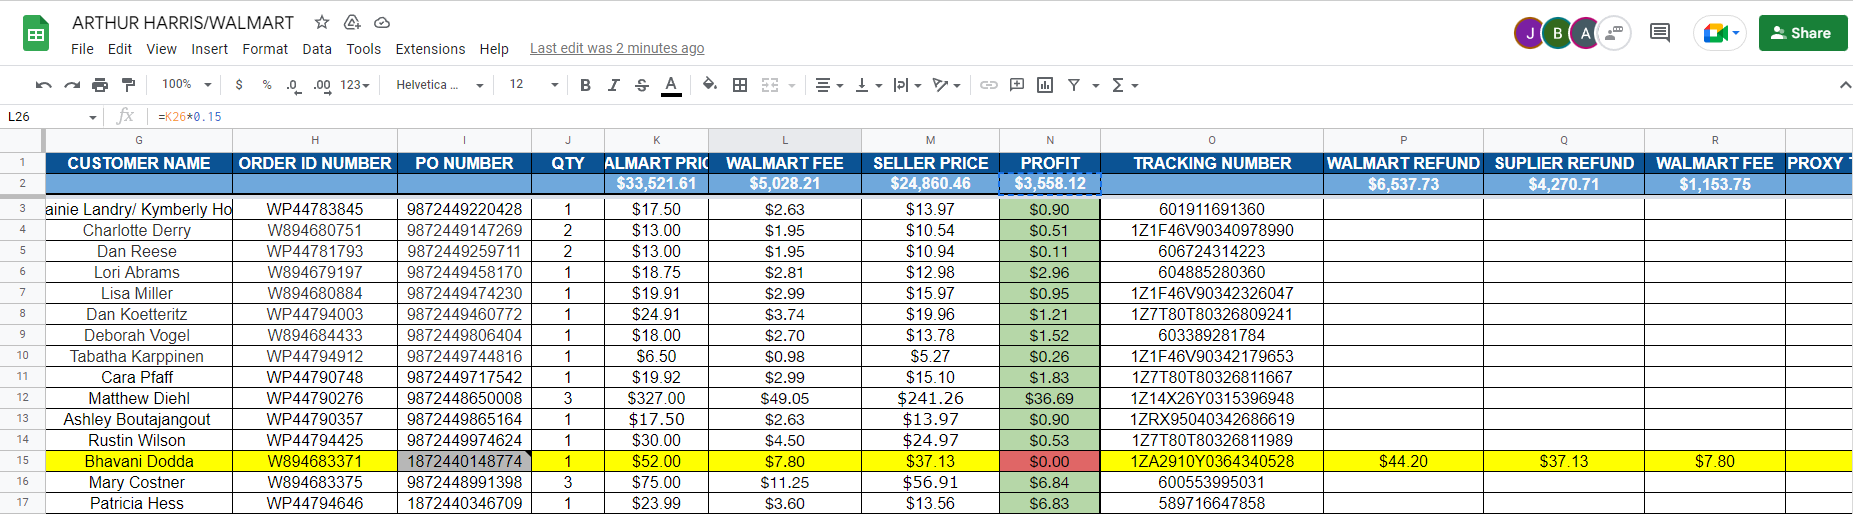Image resolution: width=1853 pixels, height=514 pixels.
Task: Open the Insert menu
Action: click(x=209, y=49)
